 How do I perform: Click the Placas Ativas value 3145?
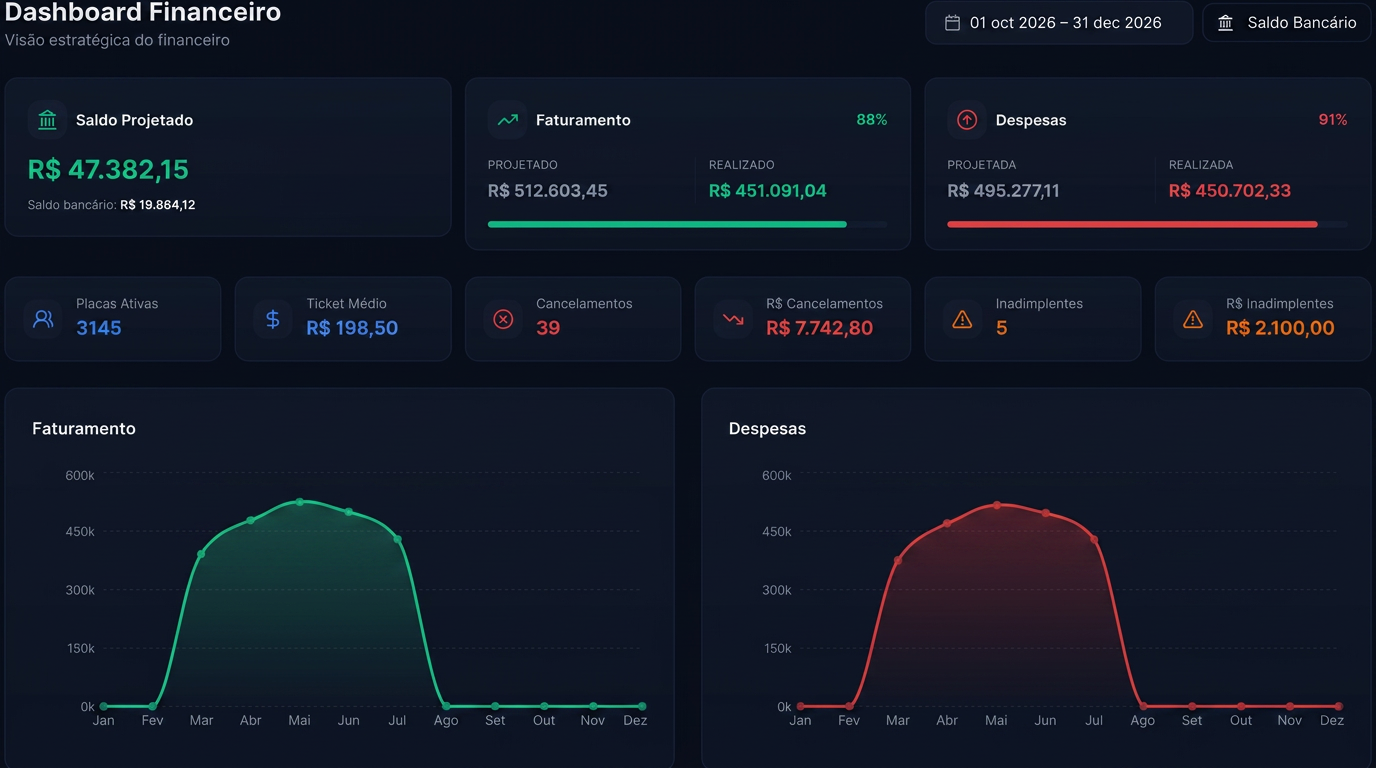click(x=99, y=328)
